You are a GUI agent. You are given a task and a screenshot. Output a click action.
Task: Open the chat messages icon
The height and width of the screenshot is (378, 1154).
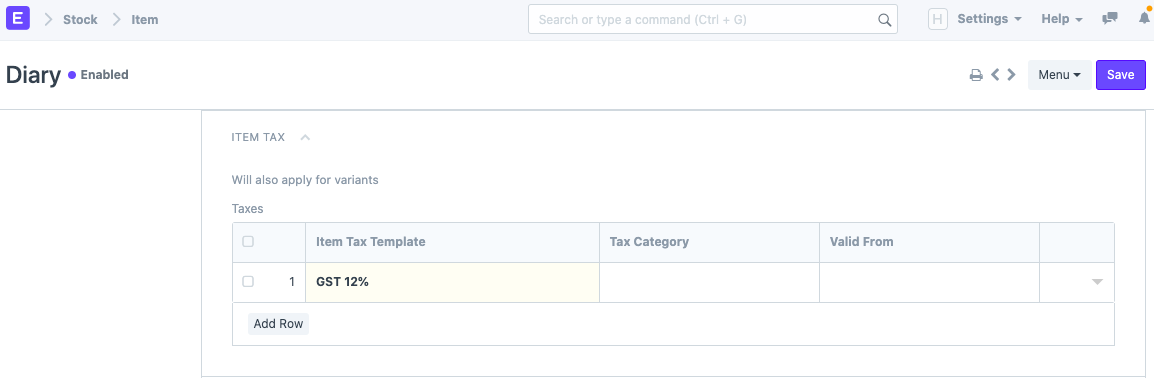tap(1109, 19)
